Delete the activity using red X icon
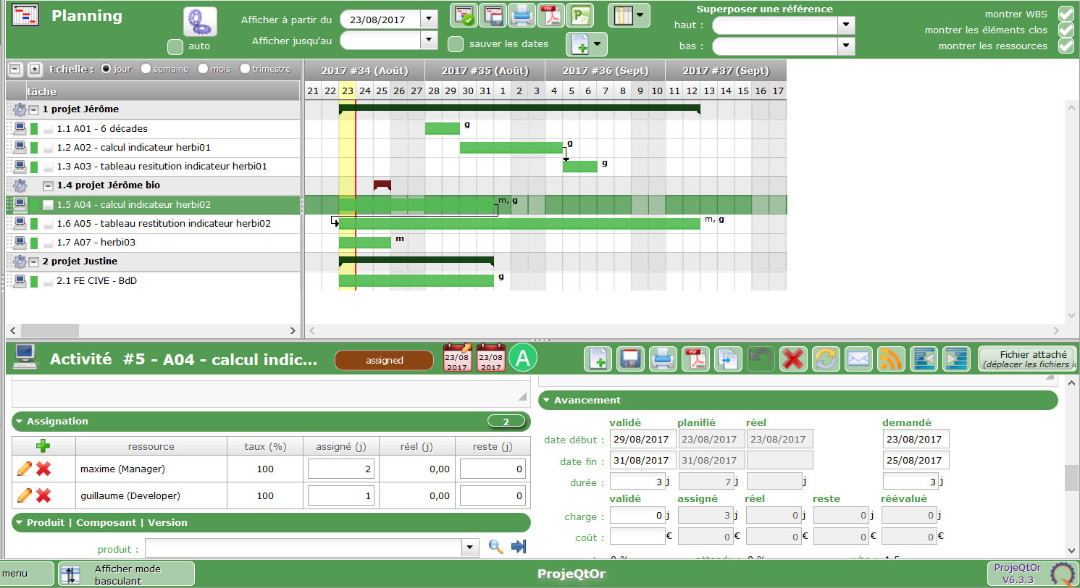 pos(793,359)
